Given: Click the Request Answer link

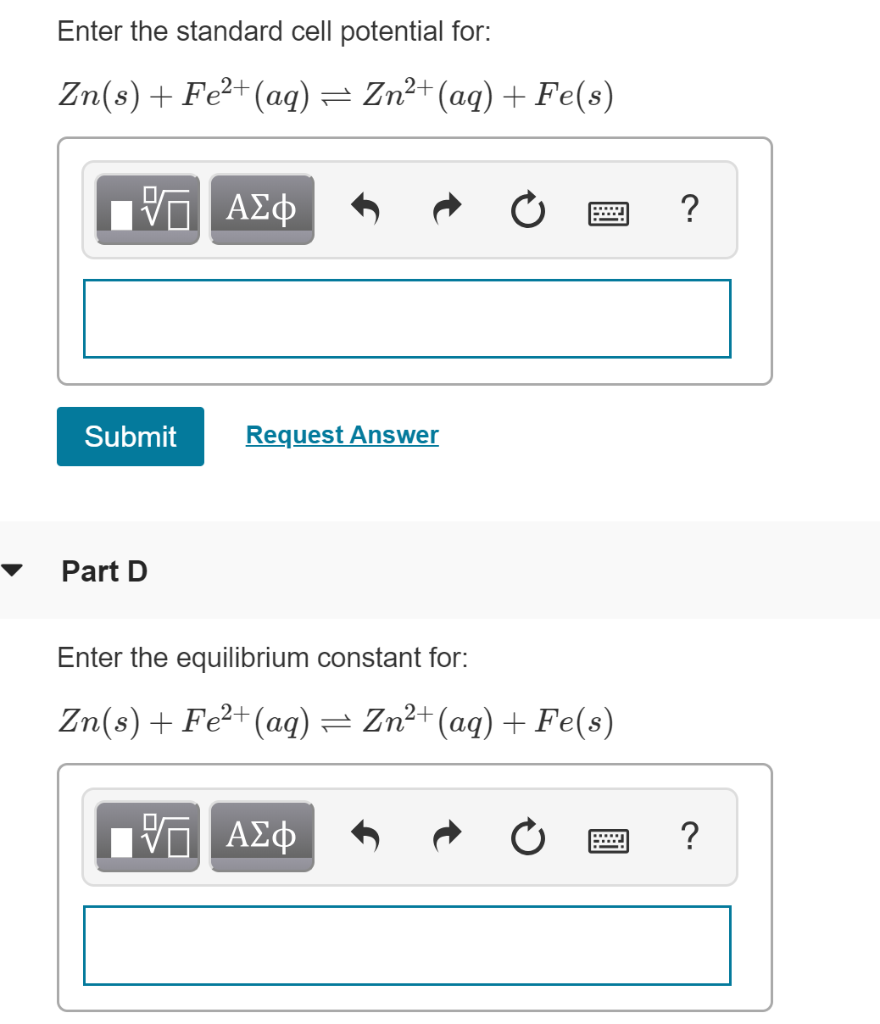Looking at the screenshot, I should click(x=341, y=434).
